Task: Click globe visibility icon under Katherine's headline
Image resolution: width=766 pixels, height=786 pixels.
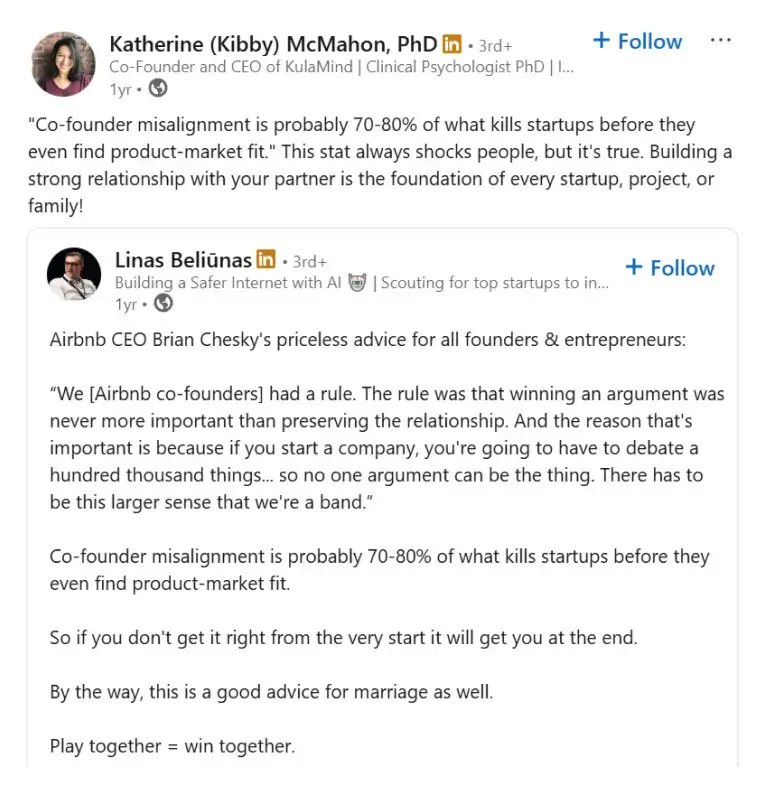Action: (158, 88)
